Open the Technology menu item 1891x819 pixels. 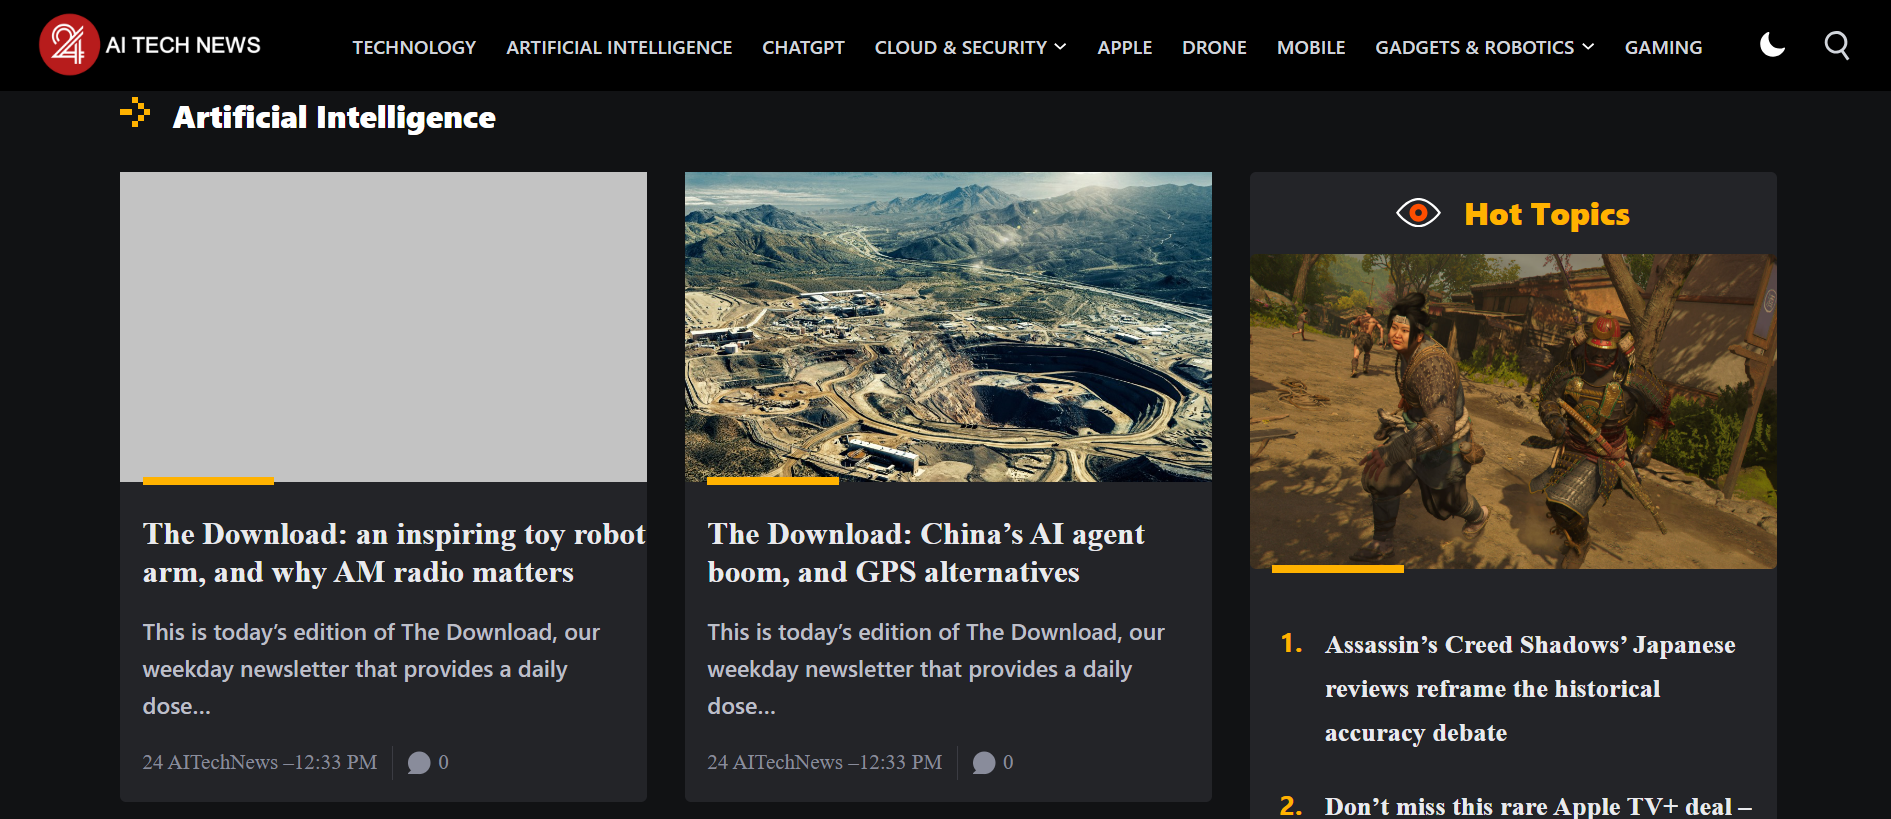click(x=414, y=47)
